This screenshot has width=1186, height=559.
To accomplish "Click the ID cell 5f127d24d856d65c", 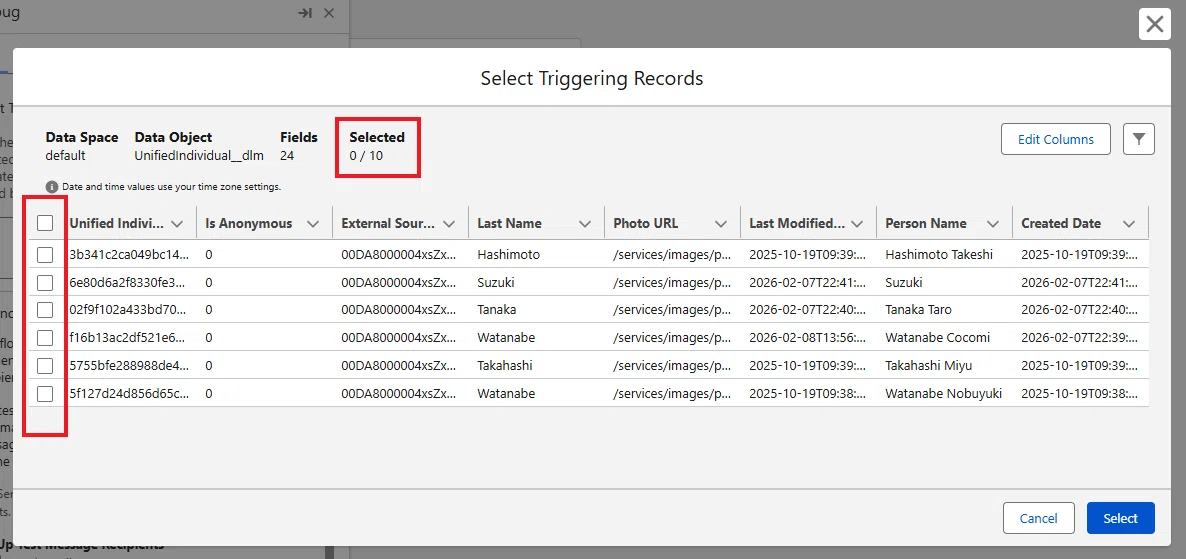I will [129, 393].
